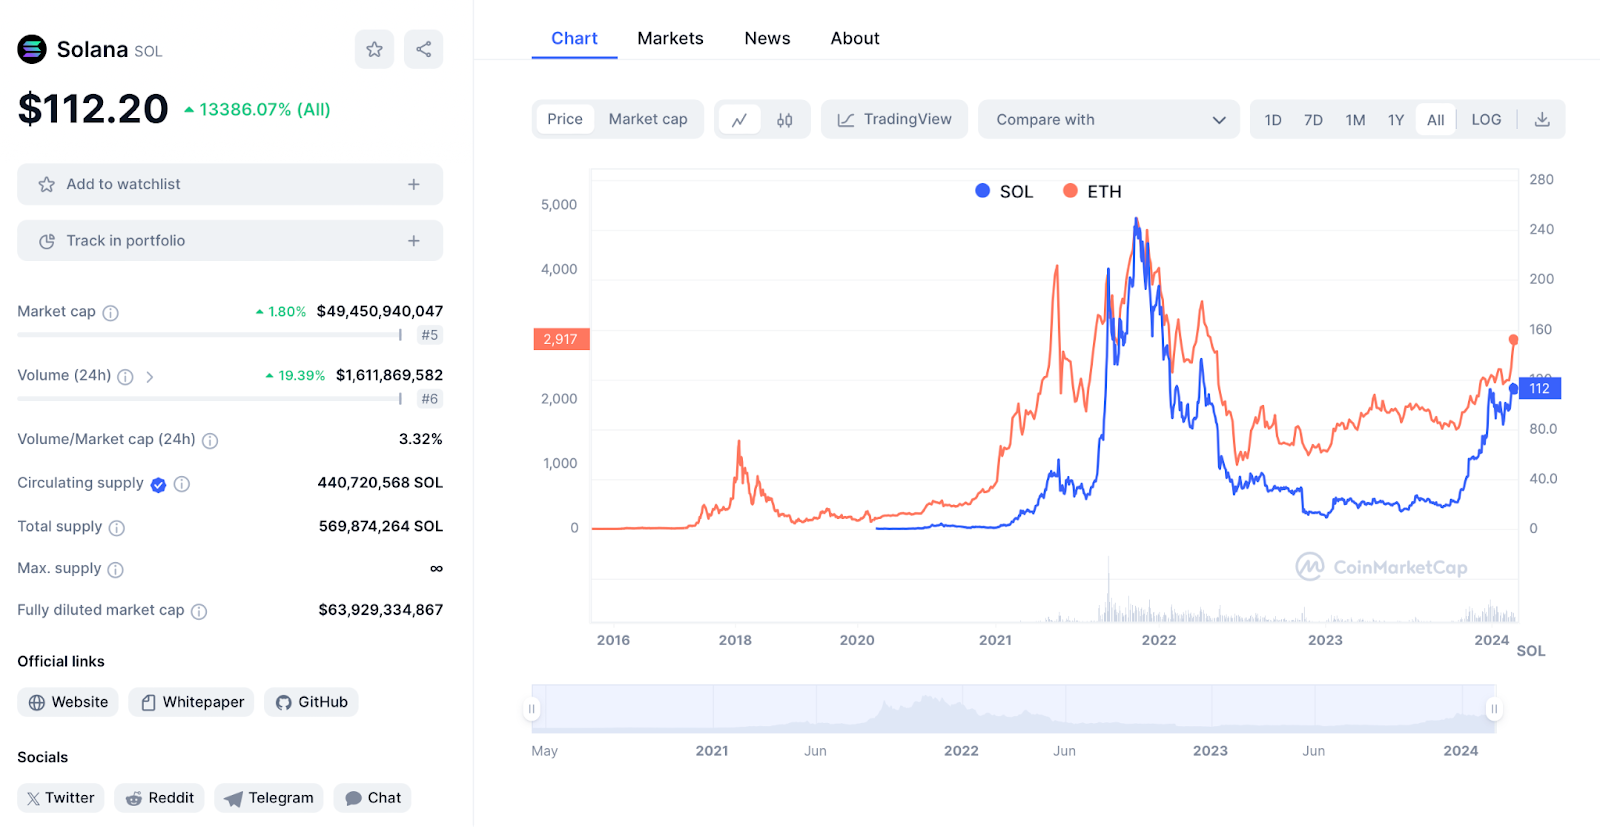Toggle the SOL series in the chart legend
The width and height of the screenshot is (1600, 827).
(x=1004, y=191)
